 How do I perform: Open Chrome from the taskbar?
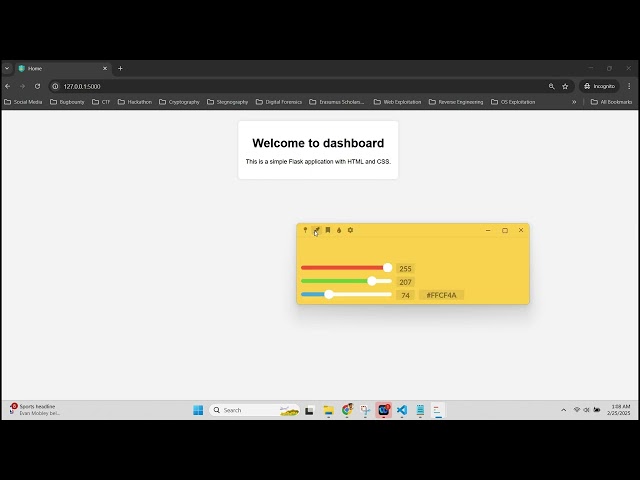click(347, 410)
